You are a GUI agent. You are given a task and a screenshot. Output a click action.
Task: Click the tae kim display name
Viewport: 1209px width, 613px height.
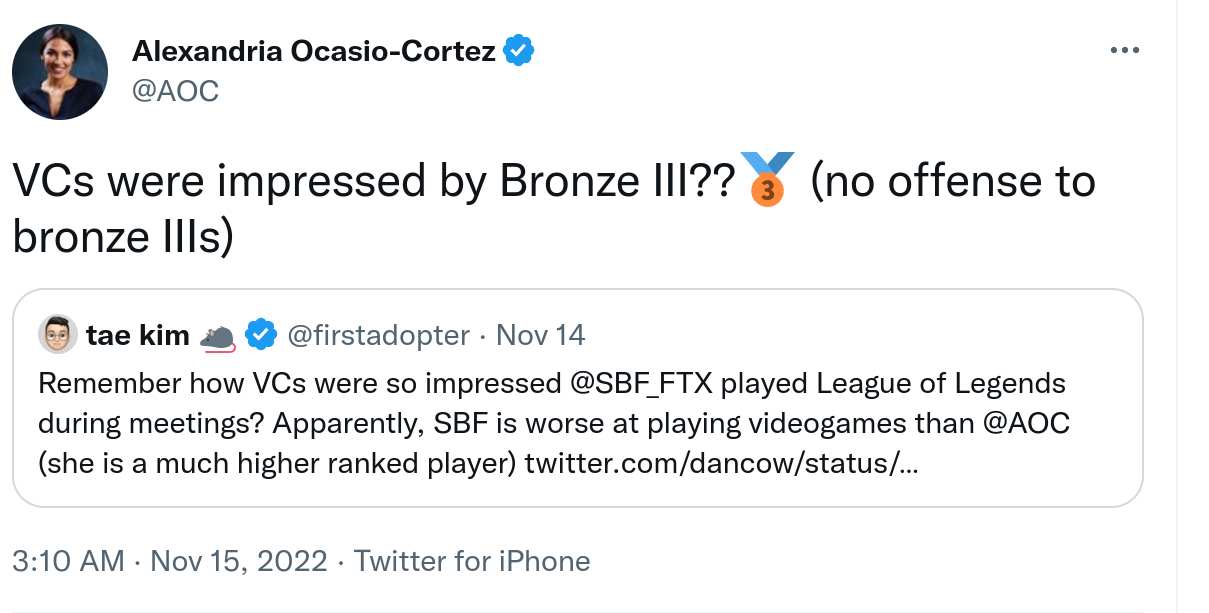point(138,336)
